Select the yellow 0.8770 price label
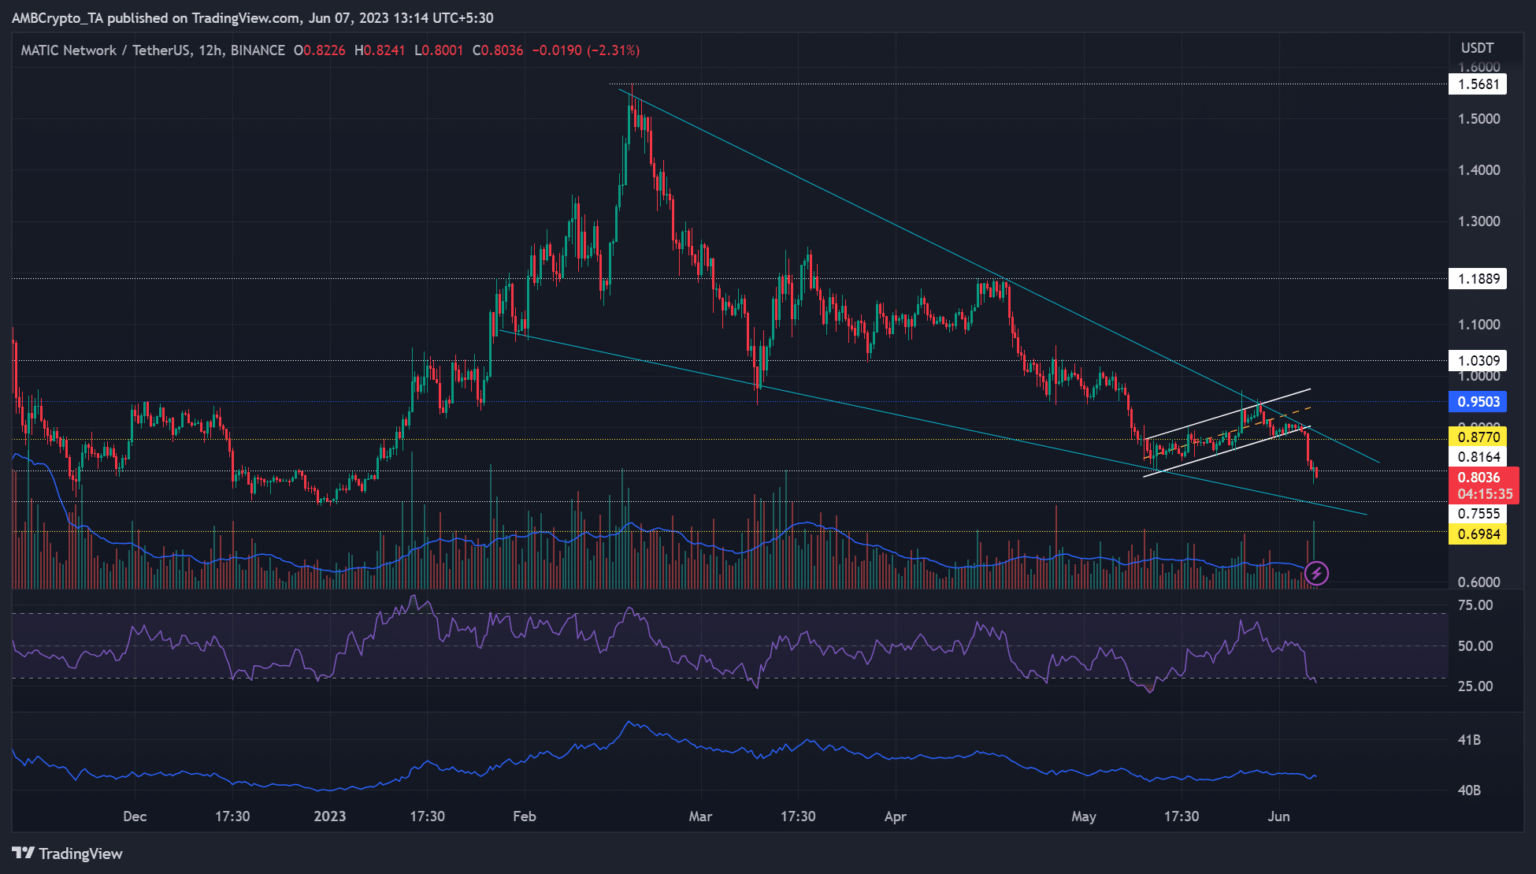The width and height of the screenshot is (1536, 874). click(1478, 437)
